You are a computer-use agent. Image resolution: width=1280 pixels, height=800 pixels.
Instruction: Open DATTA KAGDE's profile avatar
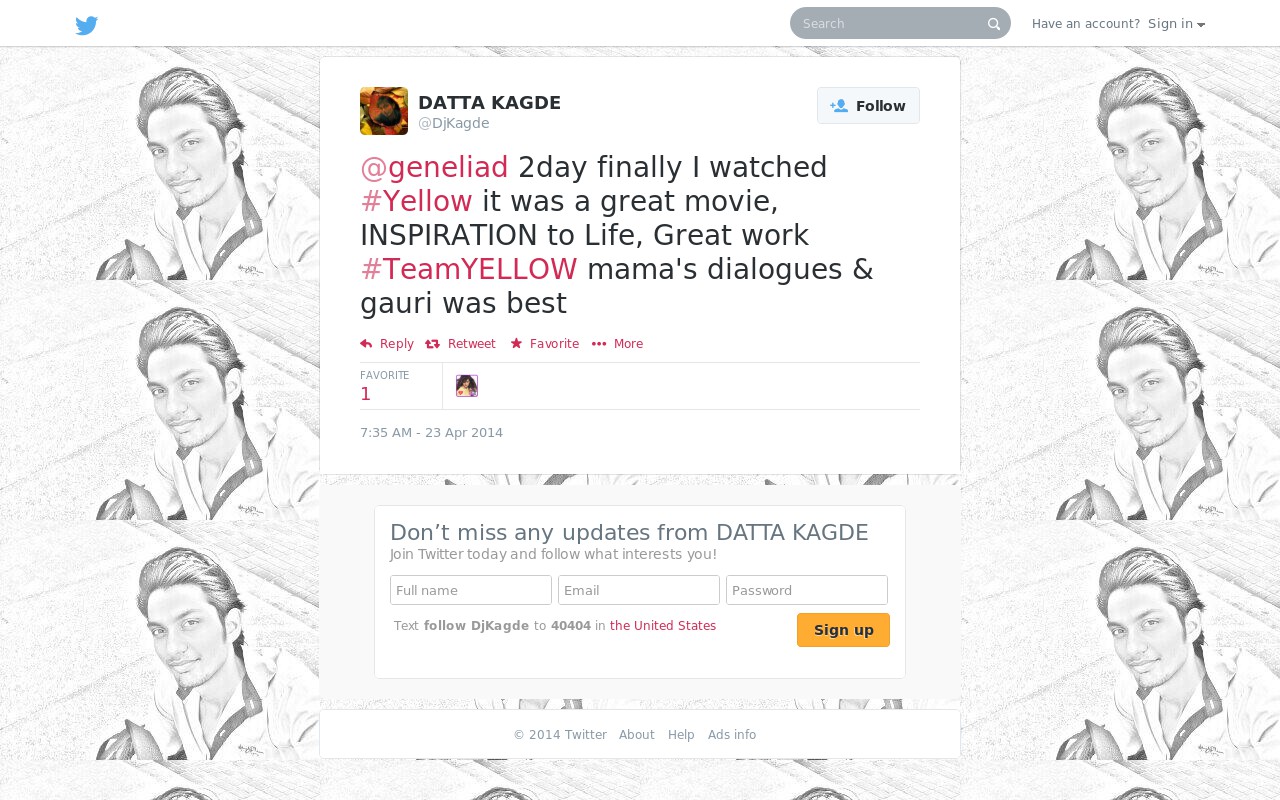click(x=384, y=111)
